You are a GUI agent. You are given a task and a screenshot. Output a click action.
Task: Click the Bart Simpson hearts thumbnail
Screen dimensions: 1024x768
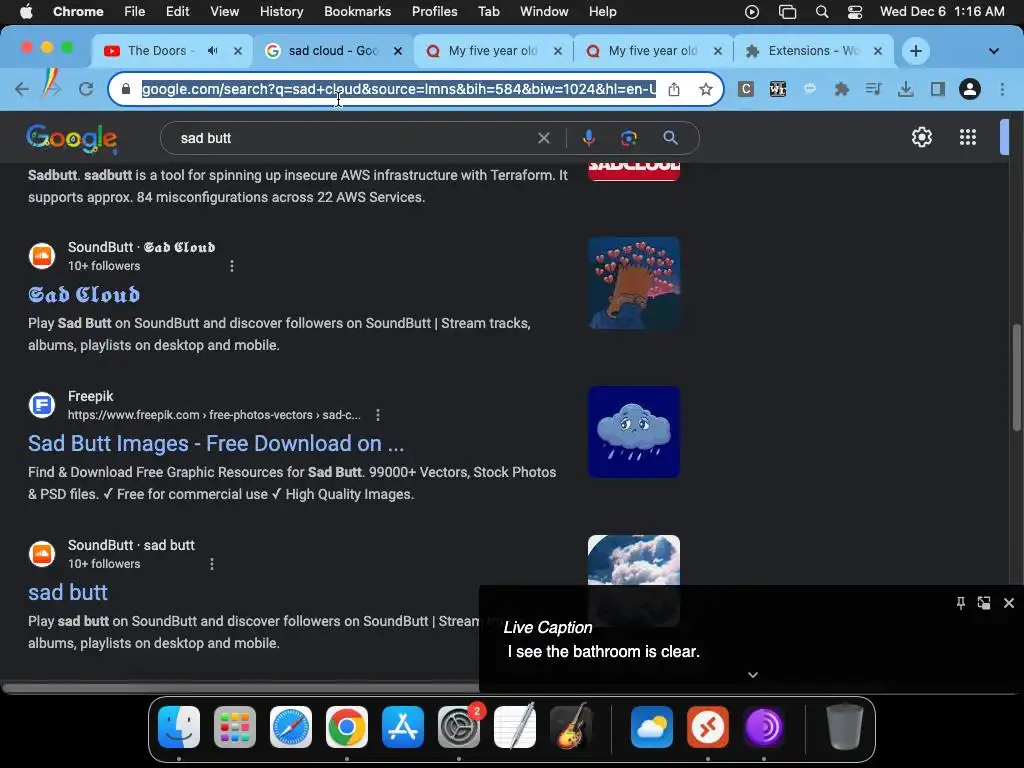(633, 283)
